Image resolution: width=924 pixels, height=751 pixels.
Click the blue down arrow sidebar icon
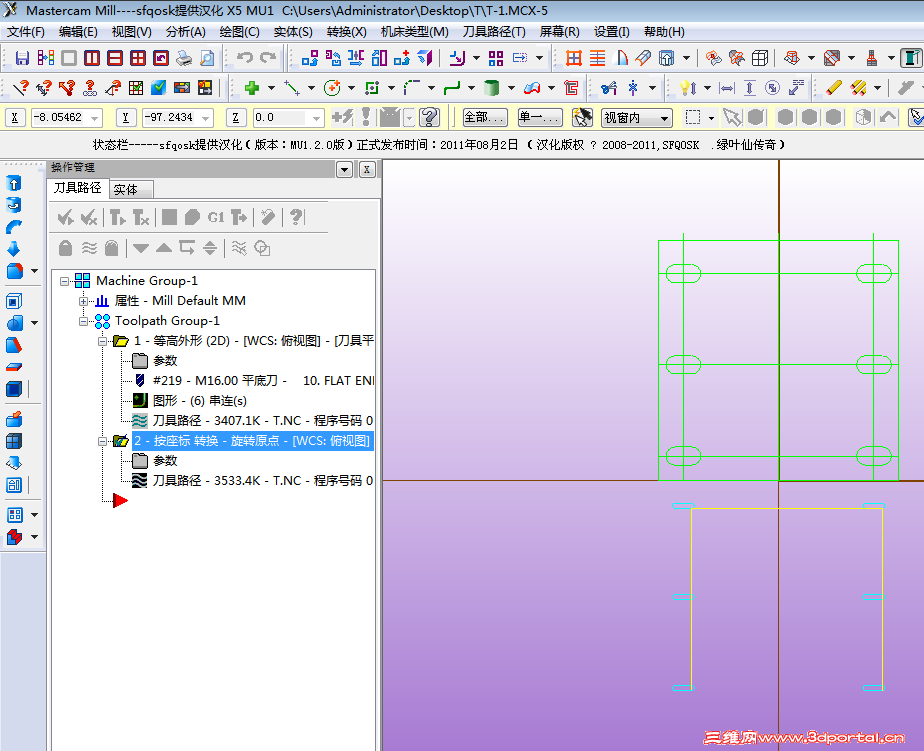coord(14,248)
